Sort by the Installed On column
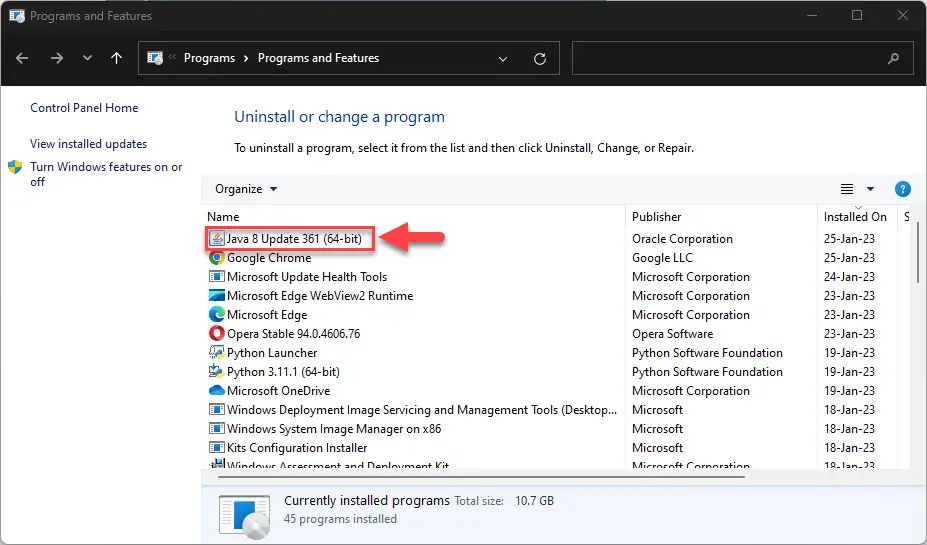This screenshot has width=927, height=545. [855, 217]
